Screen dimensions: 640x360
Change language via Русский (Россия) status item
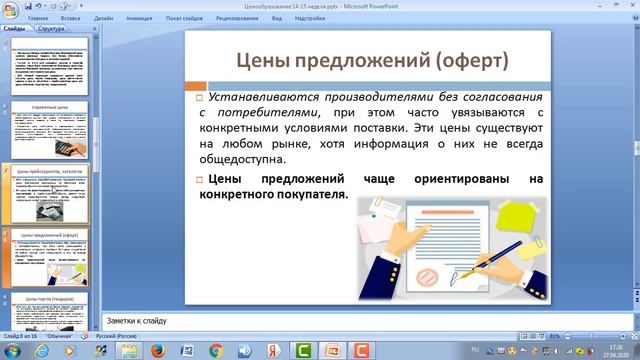tap(116, 336)
